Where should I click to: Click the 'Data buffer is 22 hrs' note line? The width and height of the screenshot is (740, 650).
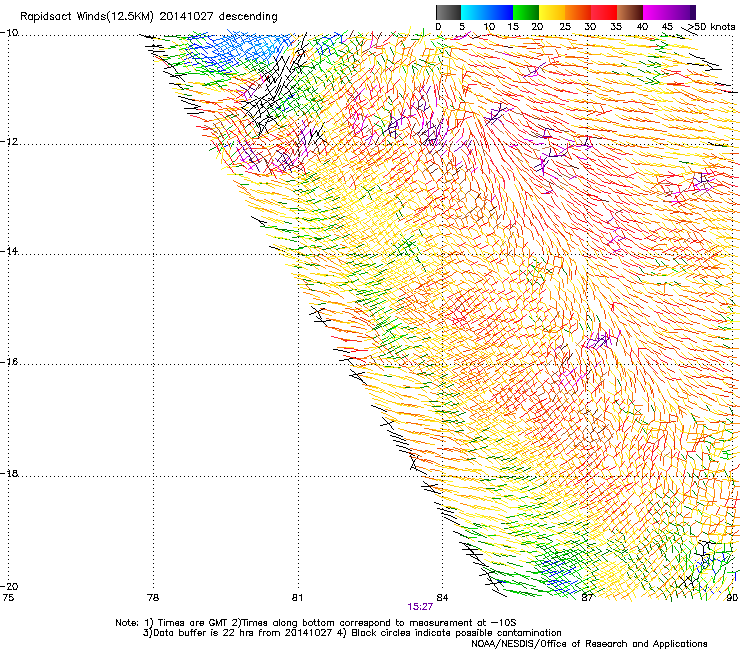tap(352, 633)
